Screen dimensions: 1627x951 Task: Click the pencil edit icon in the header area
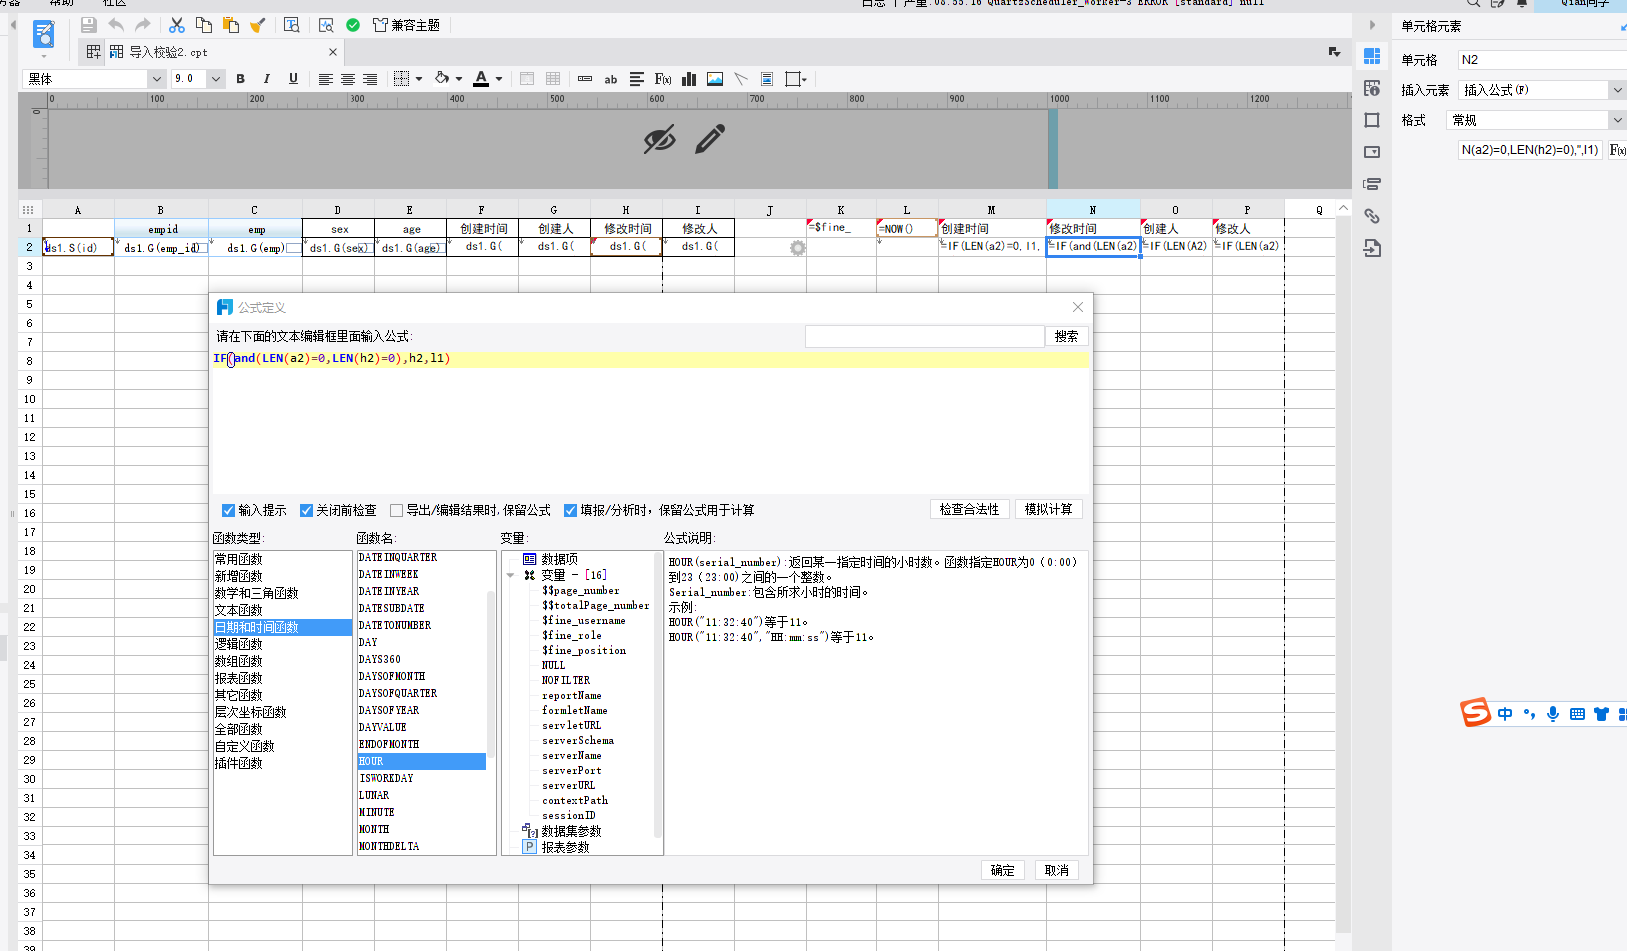click(710, 139)
